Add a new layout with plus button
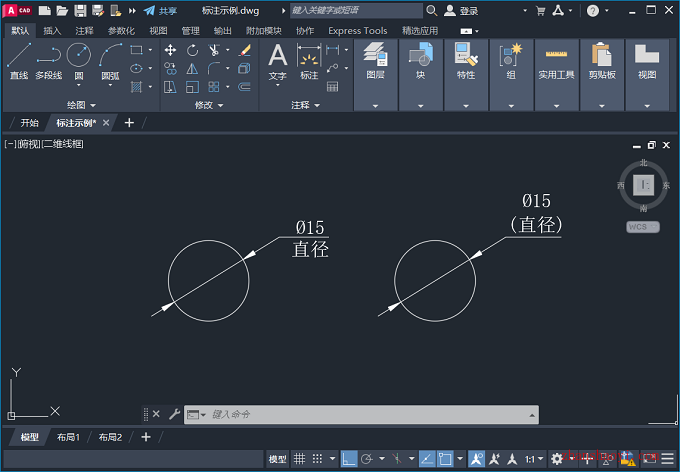This screenshot has height=472, width=680. click(x=146, y=437)
